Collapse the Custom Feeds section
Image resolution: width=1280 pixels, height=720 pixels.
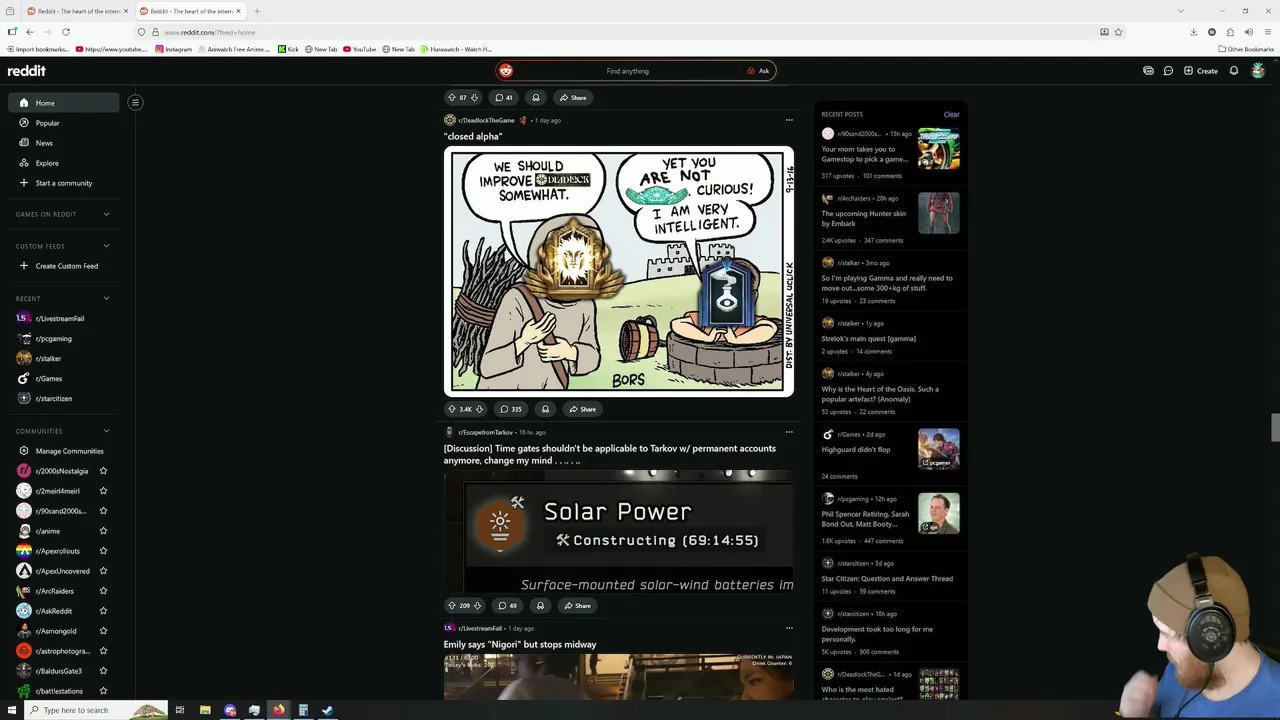coord(106,246)
